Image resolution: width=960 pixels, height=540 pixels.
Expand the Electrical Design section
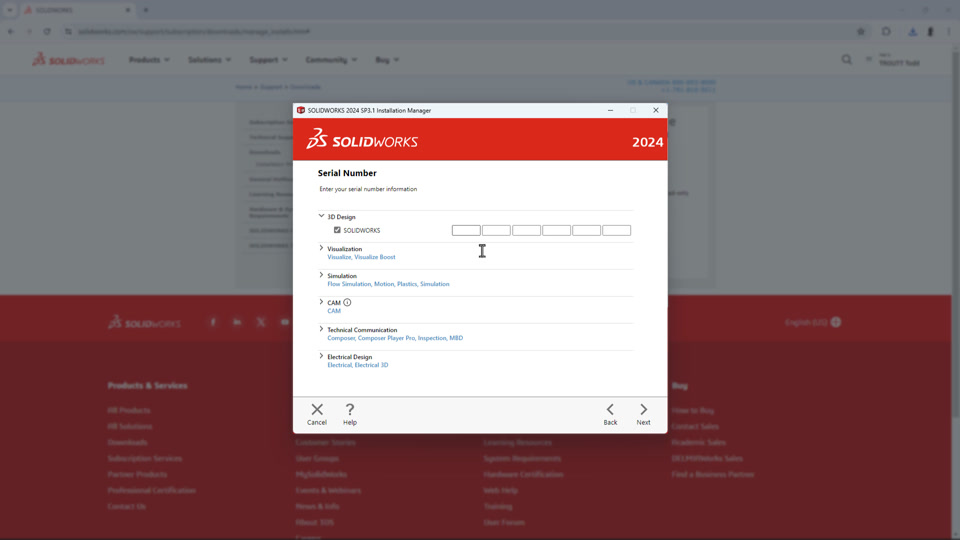click(321, 356)
